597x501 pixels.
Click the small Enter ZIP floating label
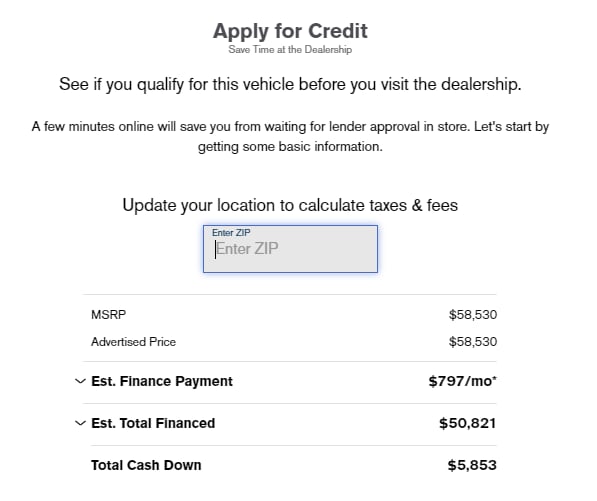[231, 233]
